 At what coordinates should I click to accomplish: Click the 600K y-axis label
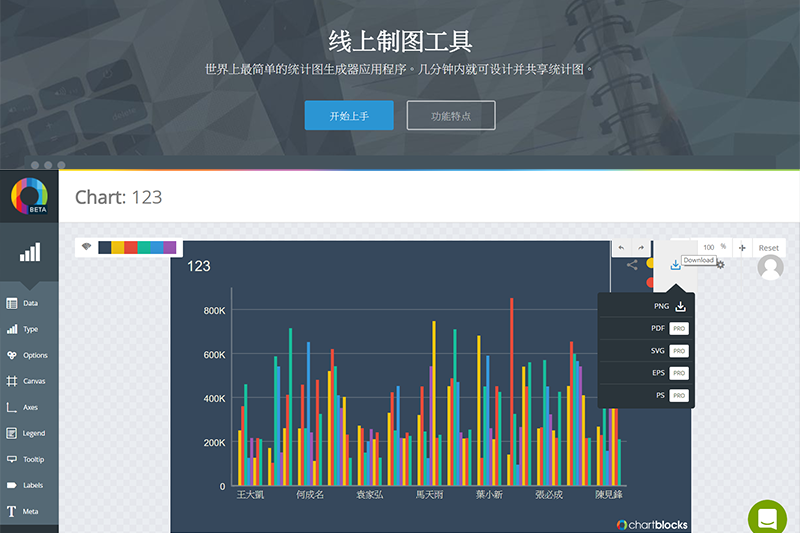(214, 354)
